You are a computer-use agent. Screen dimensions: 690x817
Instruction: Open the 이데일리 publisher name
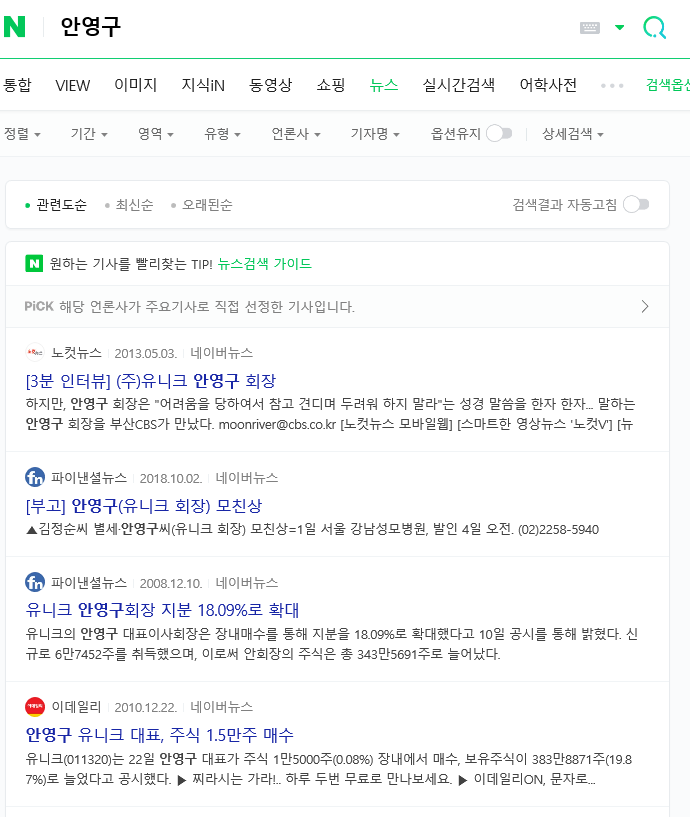(76, 707)
